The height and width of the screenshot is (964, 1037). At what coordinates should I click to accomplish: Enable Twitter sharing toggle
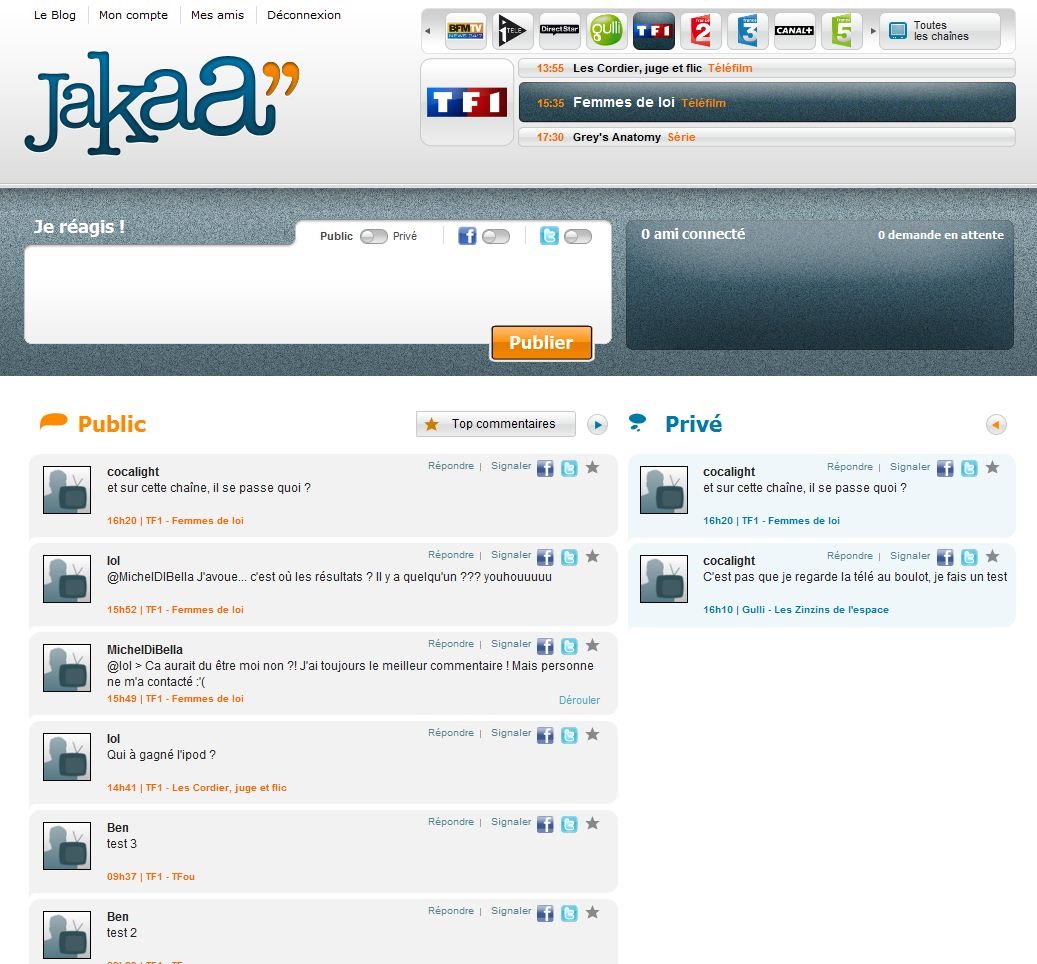click(578, 237)
